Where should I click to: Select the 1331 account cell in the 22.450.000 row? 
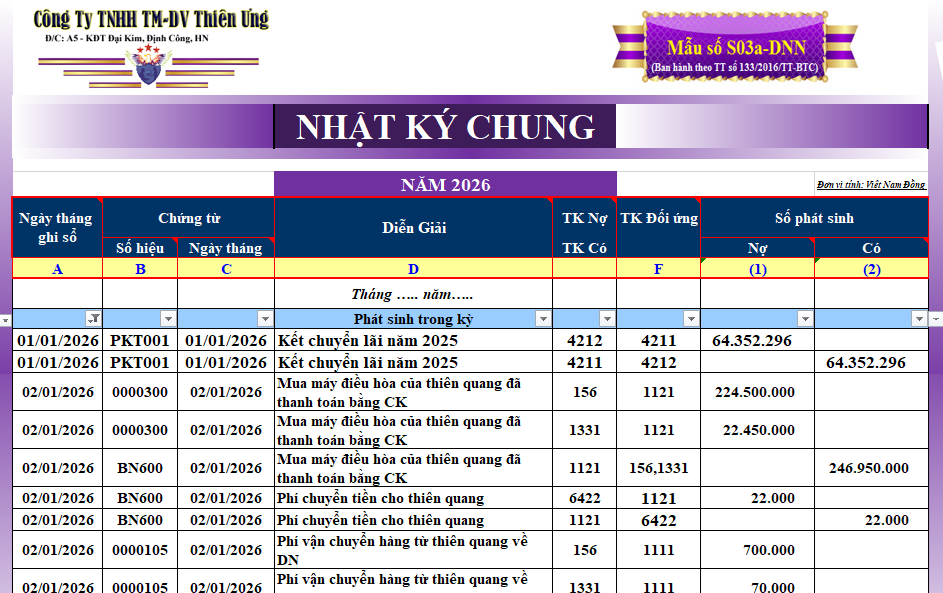(x=585, y=430)
